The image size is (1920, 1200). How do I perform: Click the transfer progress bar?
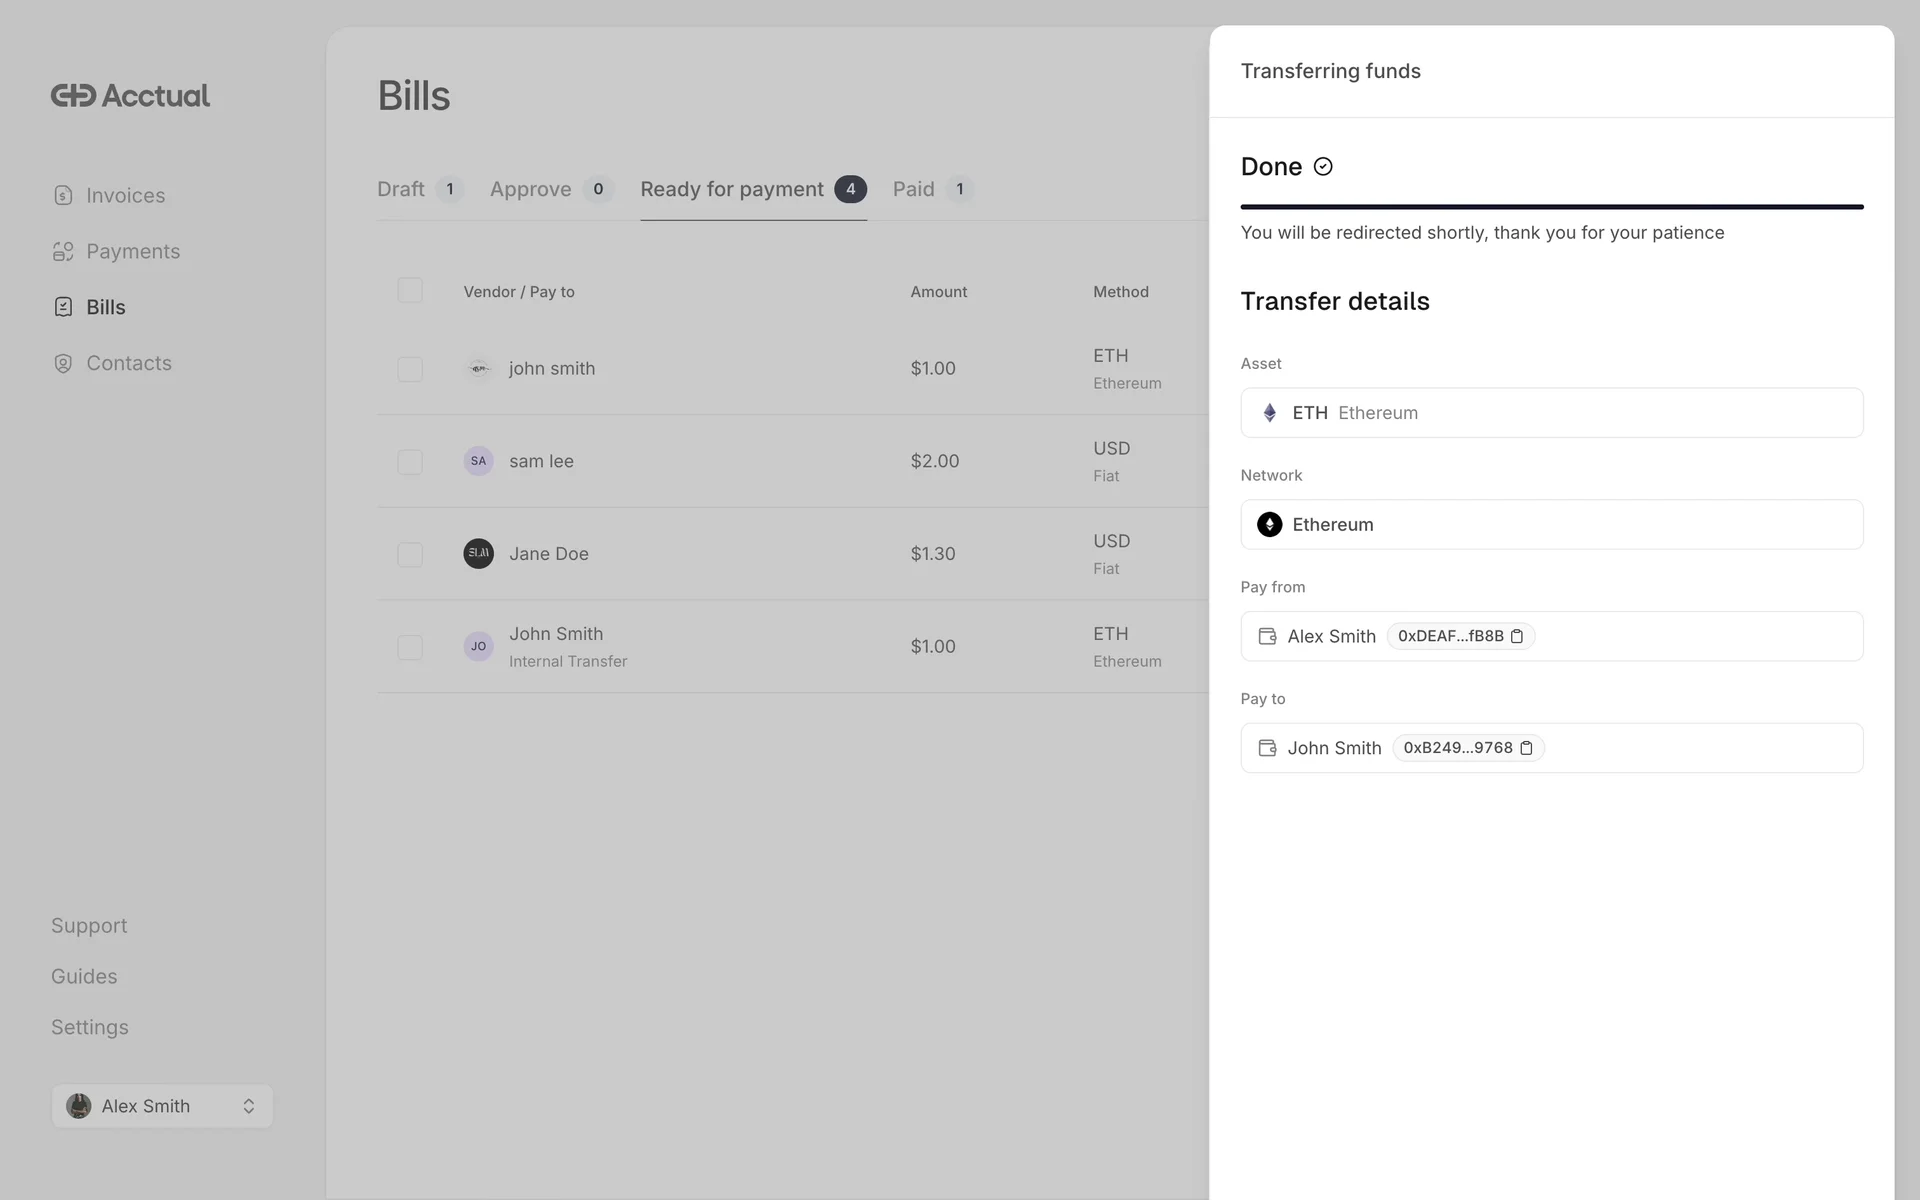1551,207
